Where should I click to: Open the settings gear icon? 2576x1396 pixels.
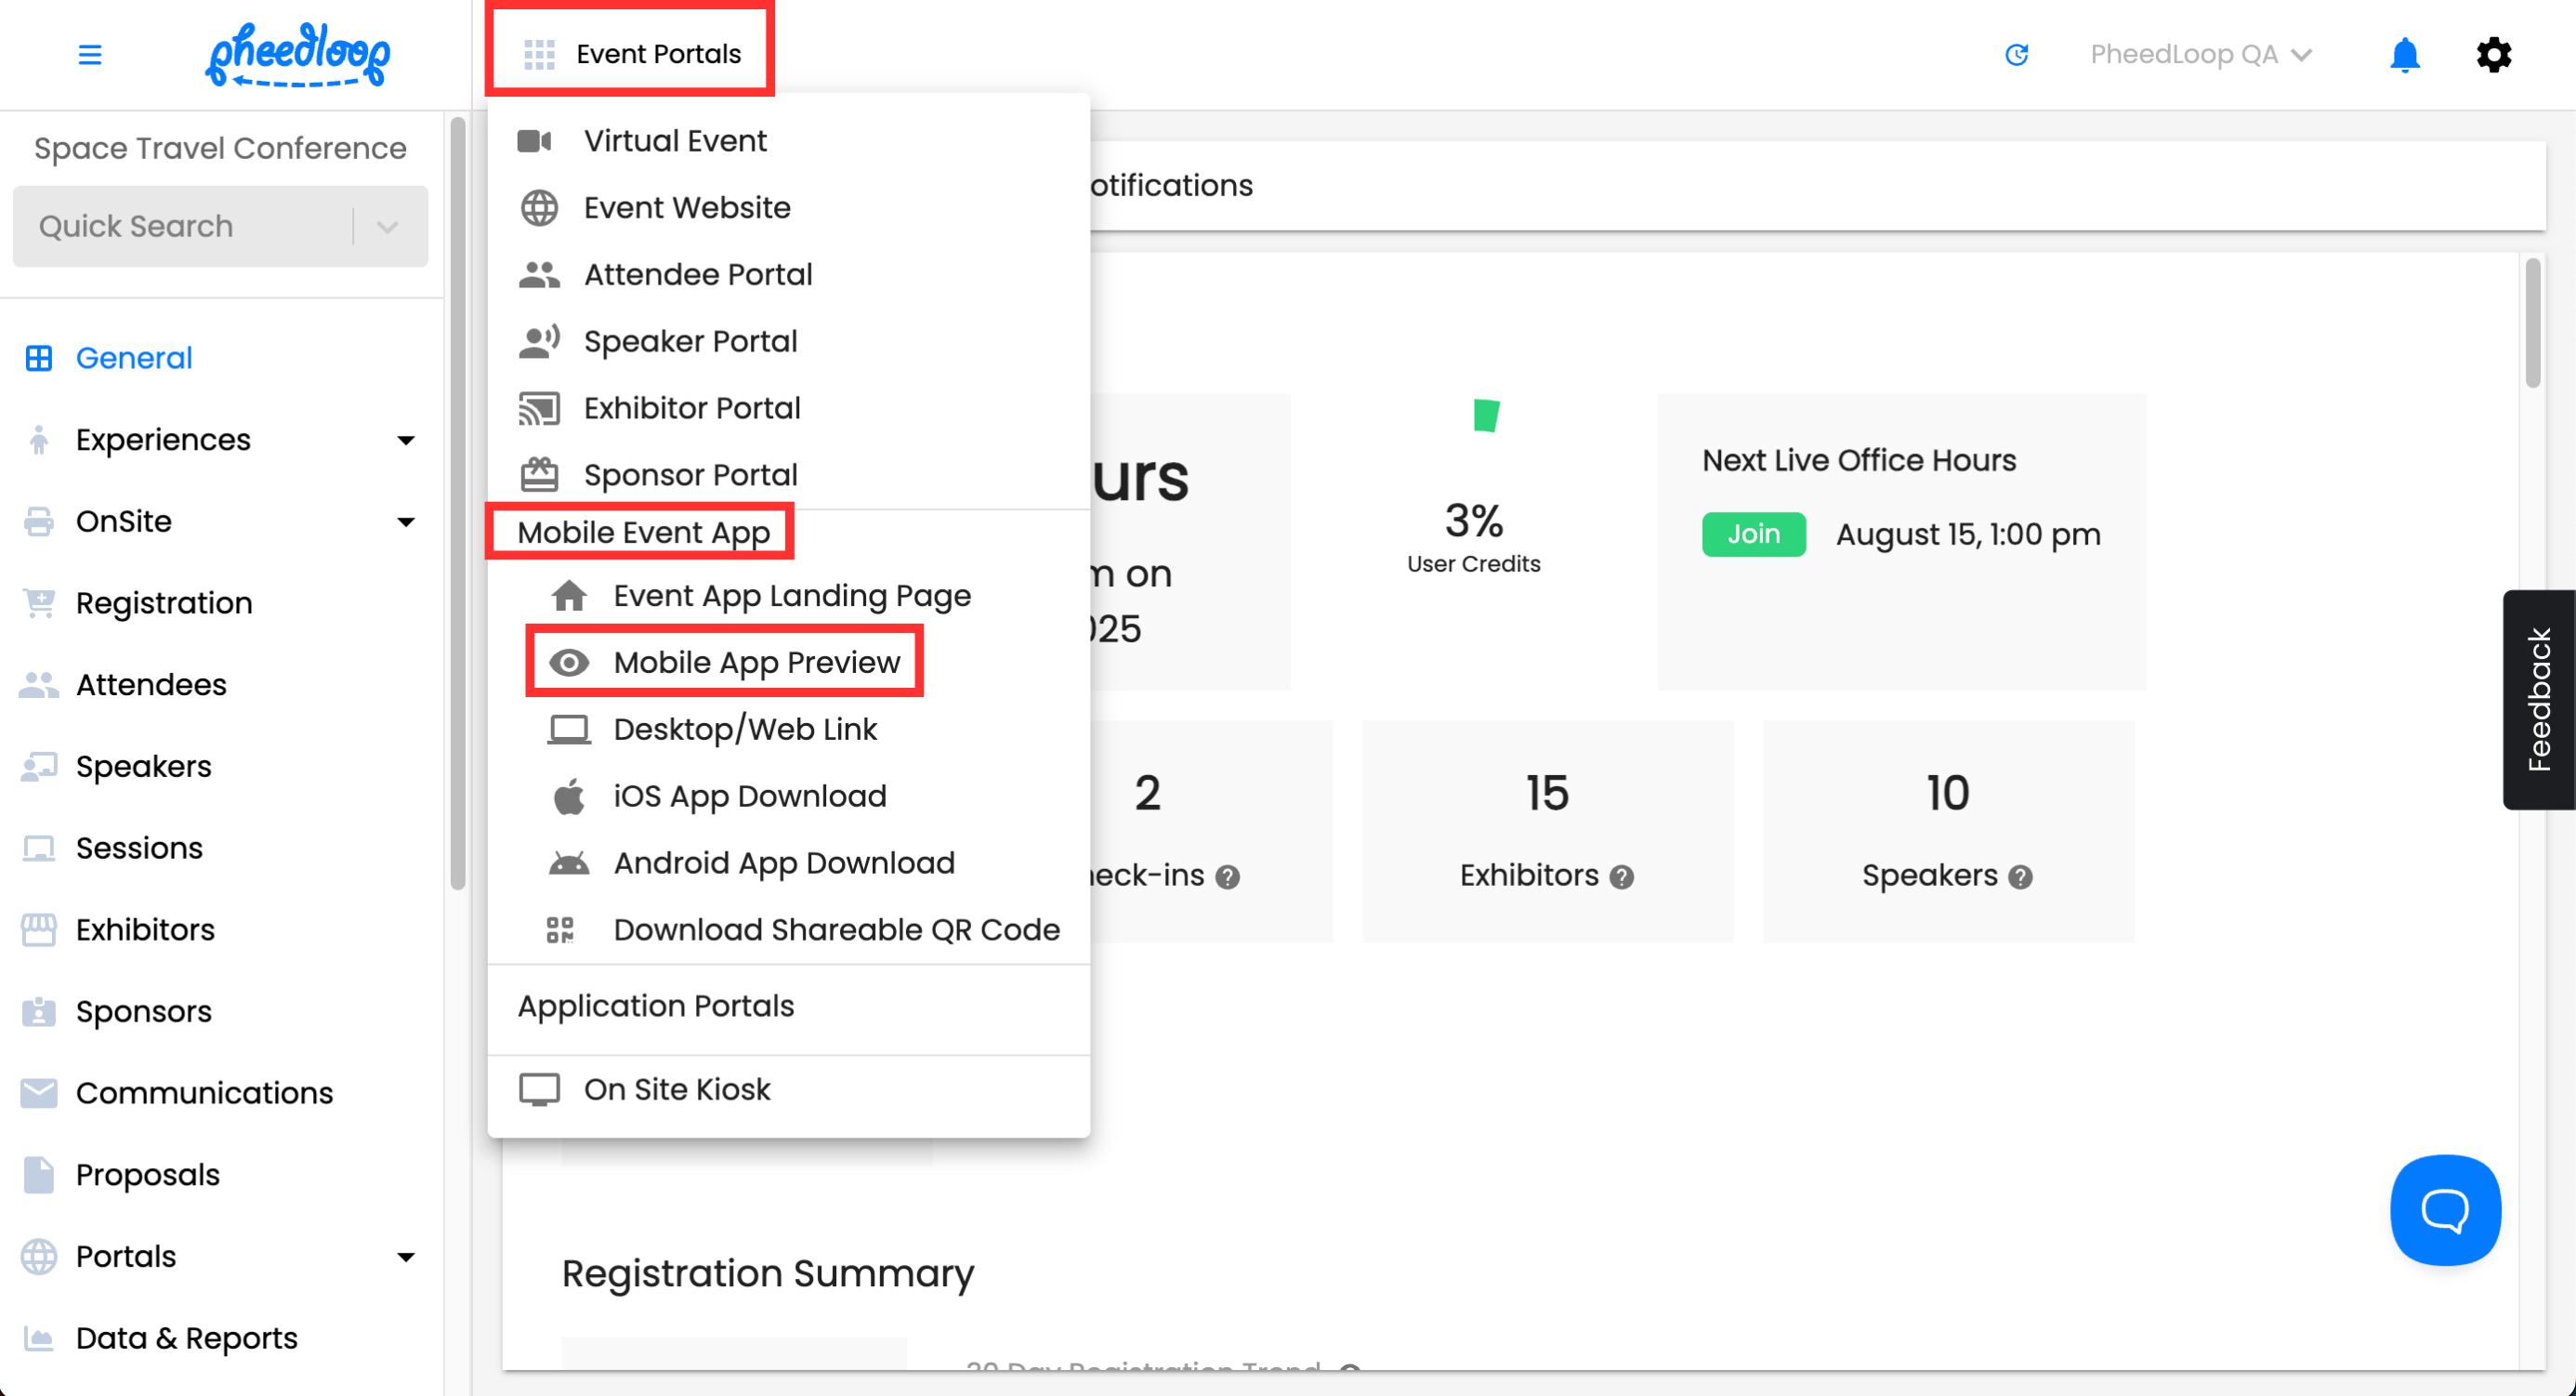2494,54
